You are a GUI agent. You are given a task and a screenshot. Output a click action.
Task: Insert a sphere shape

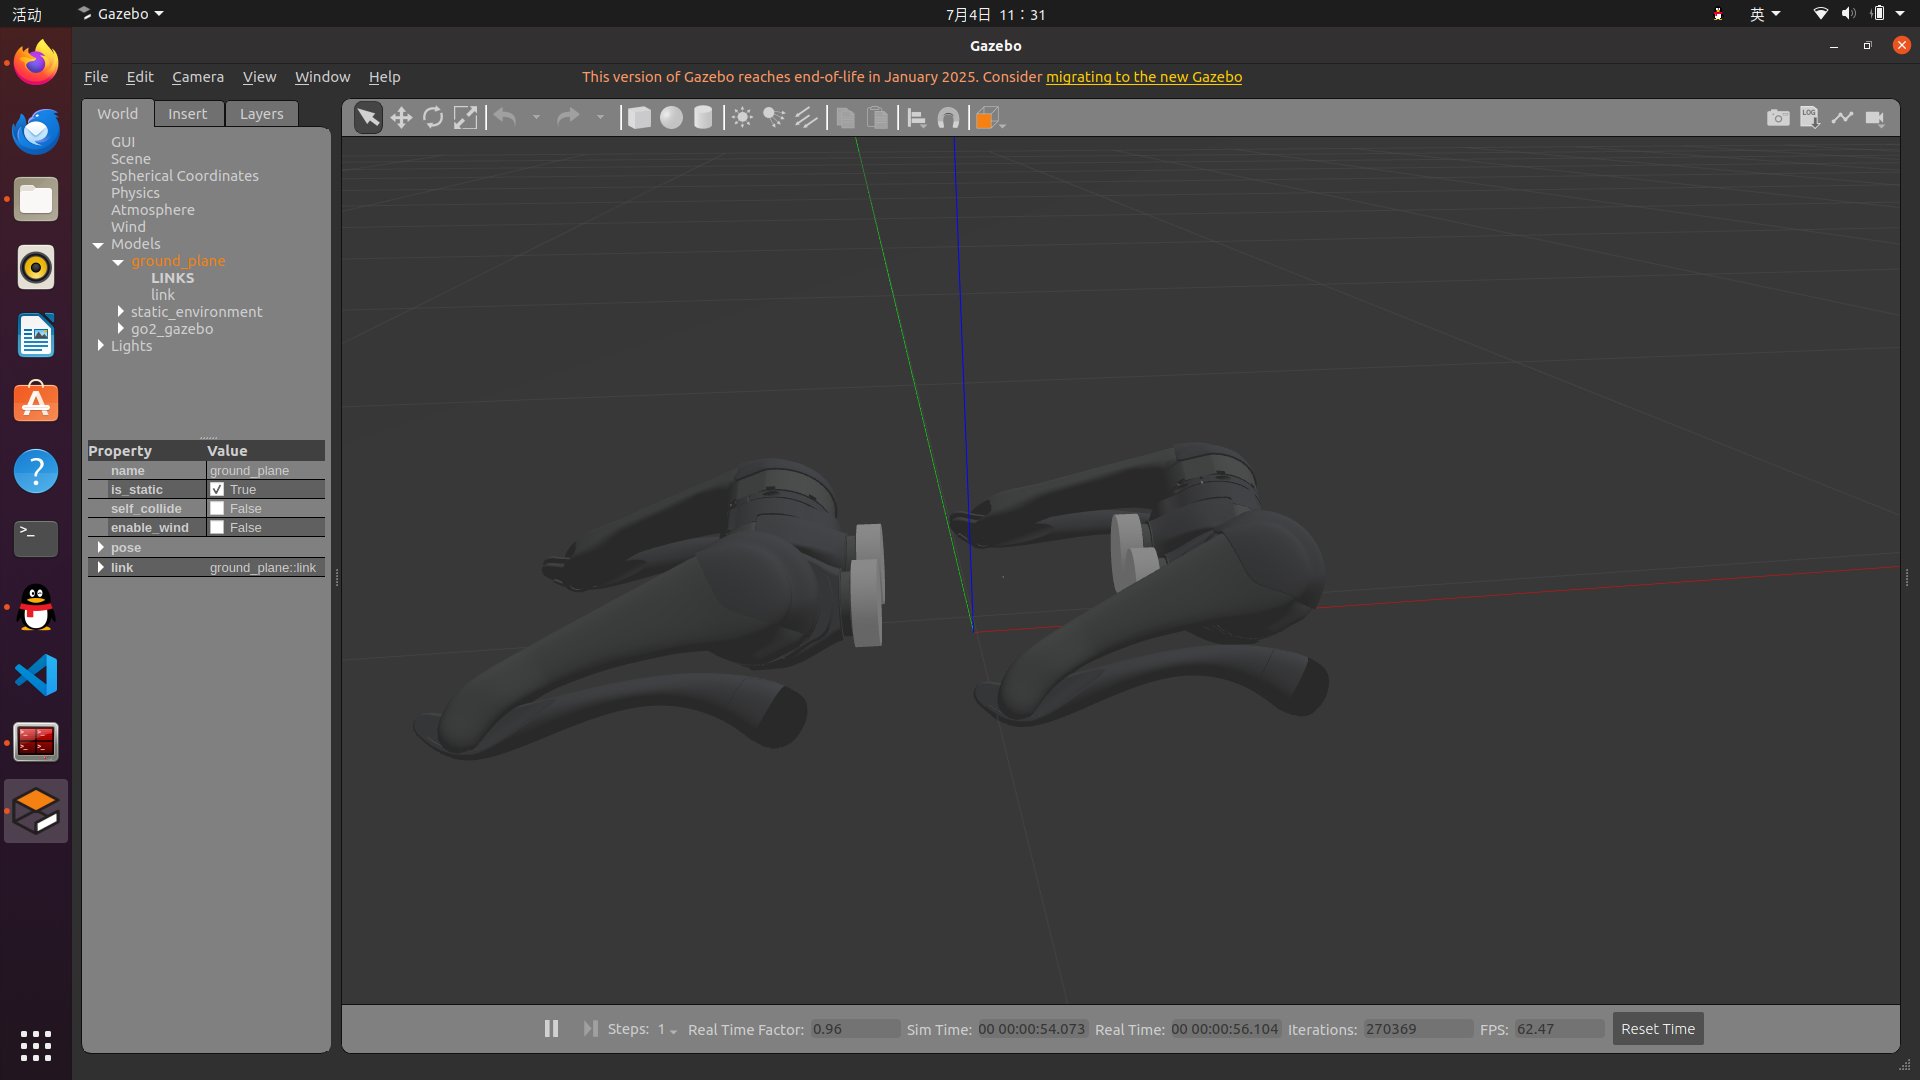[x=671, y=118]
